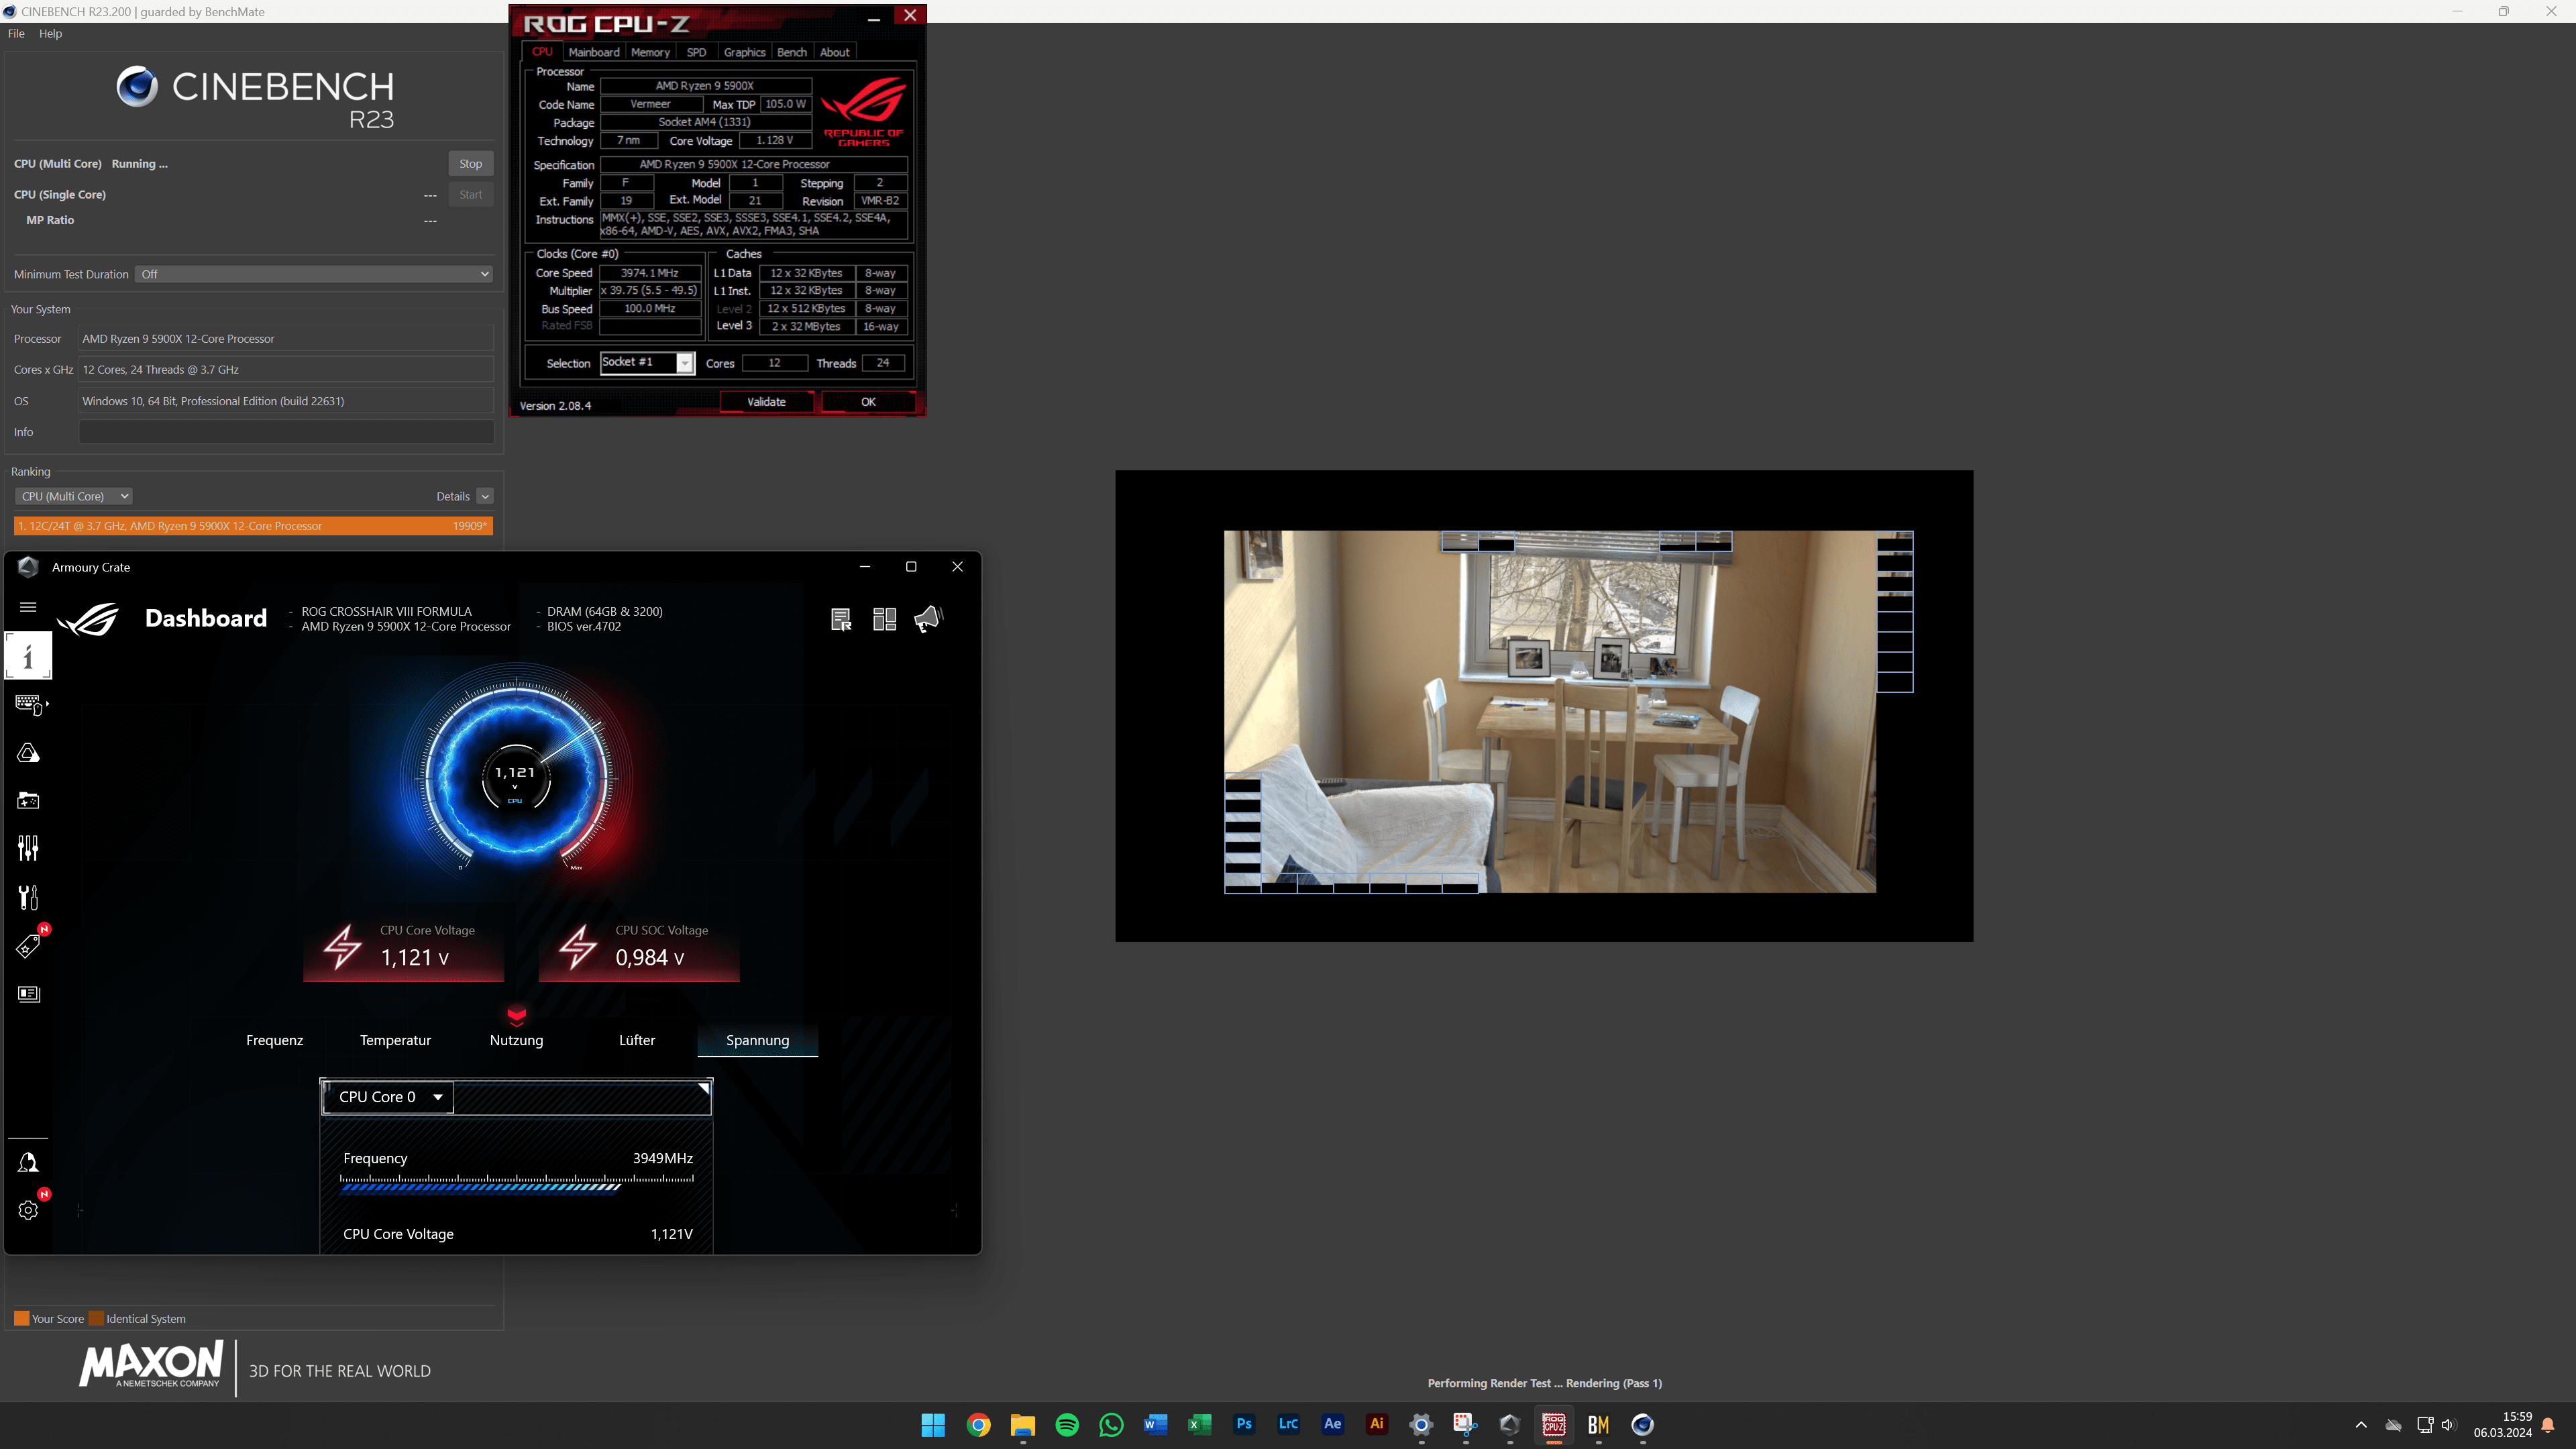
Task: Switch to About tab in CPU-Z
Action: [835, 52]
